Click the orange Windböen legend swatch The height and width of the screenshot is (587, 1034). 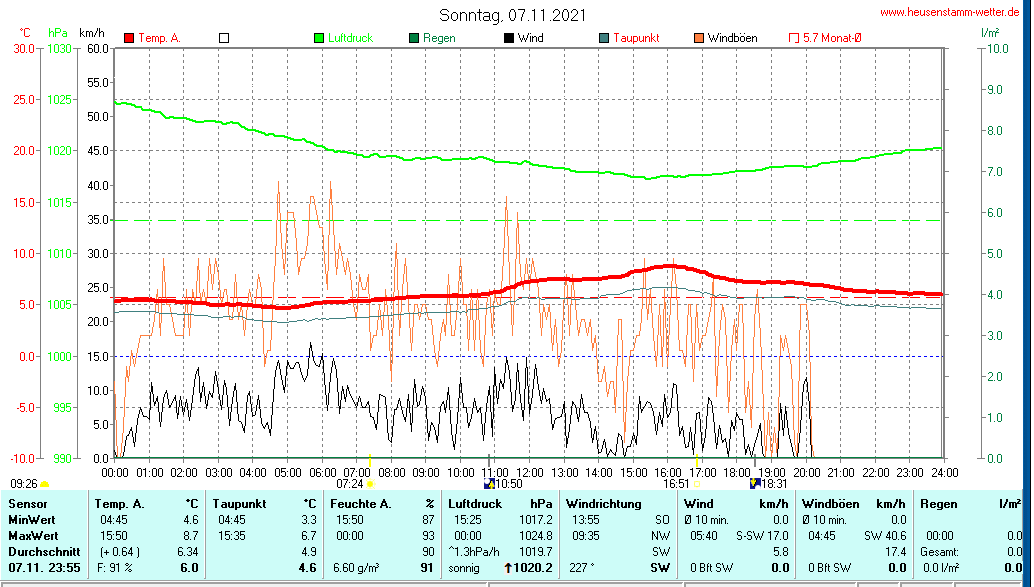click(x=699, y=38)
